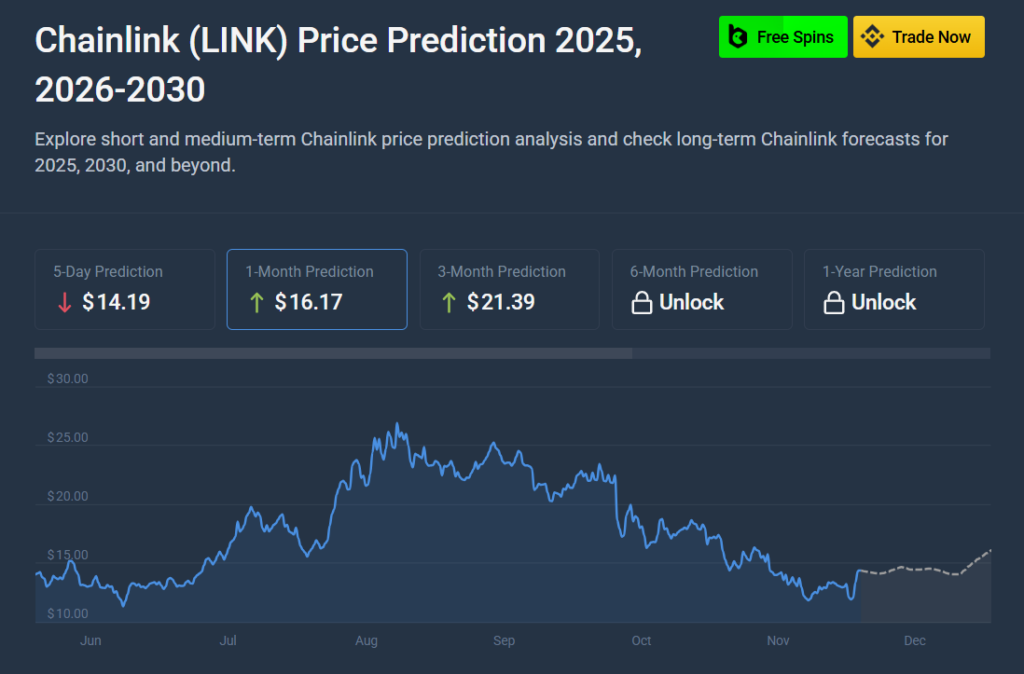Click the red down arrow beside $14.19
Screen dimensions: 1024x674
pos(65,303)
